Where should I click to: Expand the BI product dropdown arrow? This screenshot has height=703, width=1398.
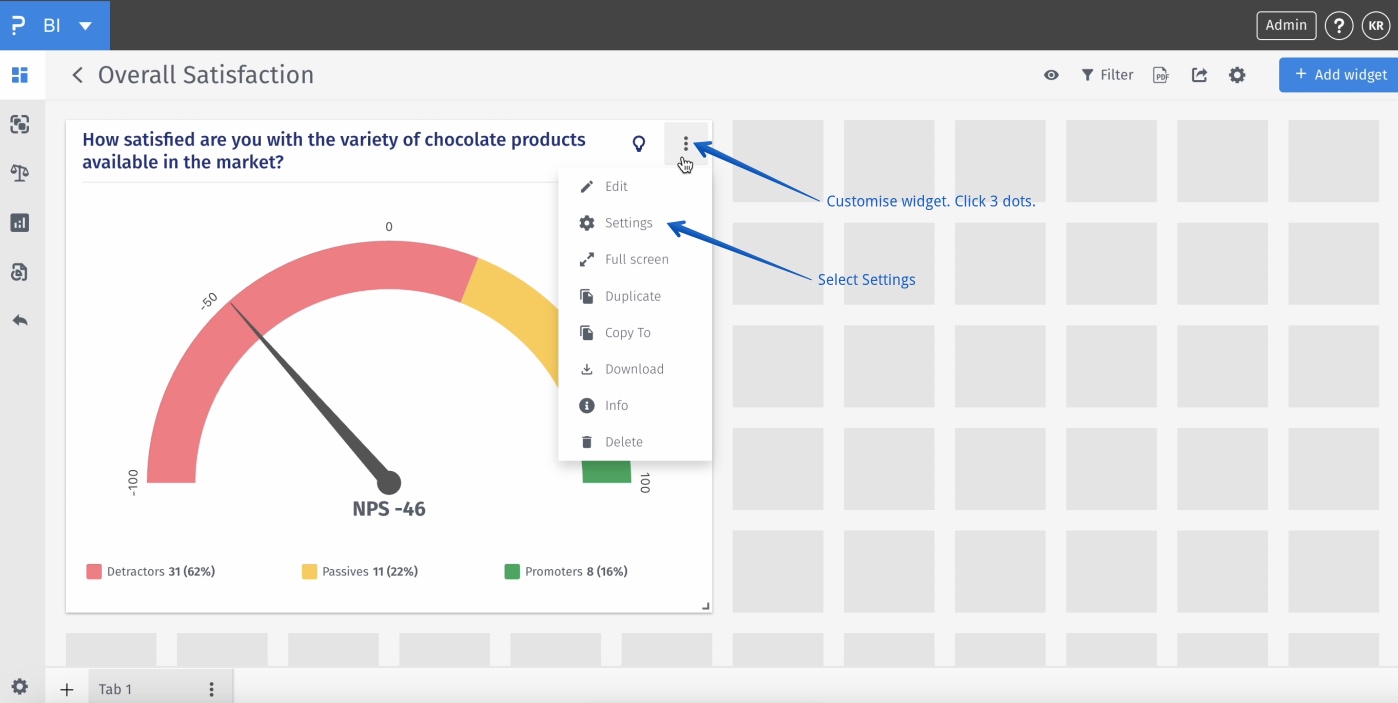coord(86,26)
